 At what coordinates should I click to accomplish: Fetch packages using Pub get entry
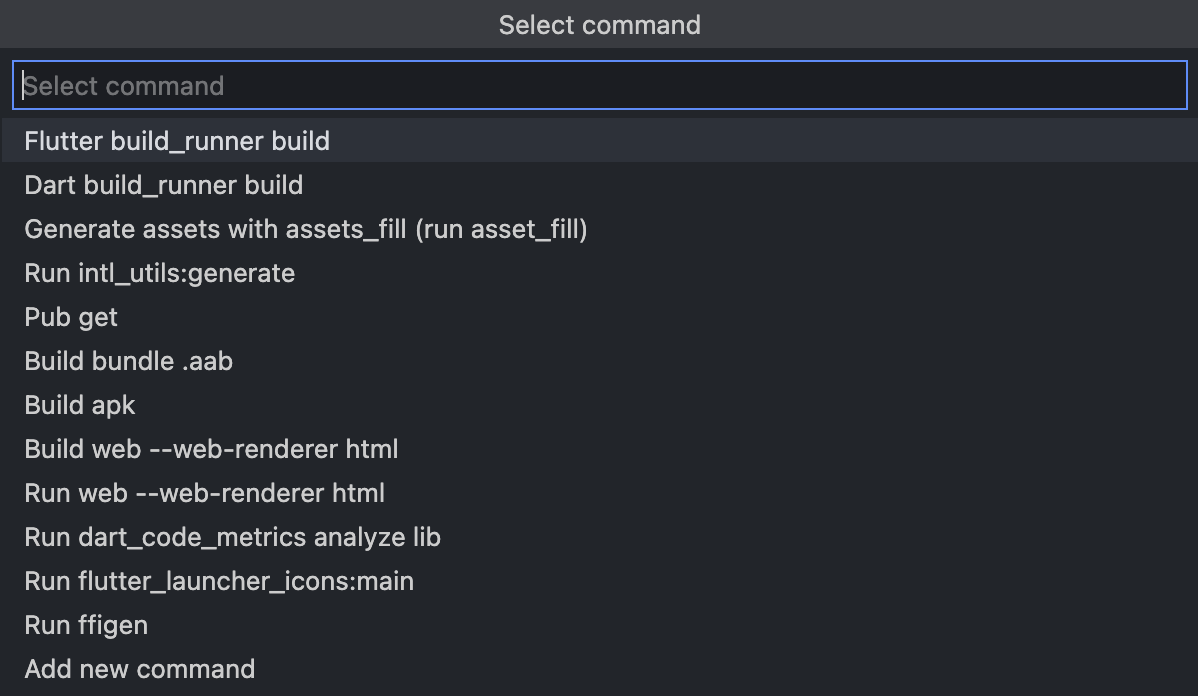[71, 317]
